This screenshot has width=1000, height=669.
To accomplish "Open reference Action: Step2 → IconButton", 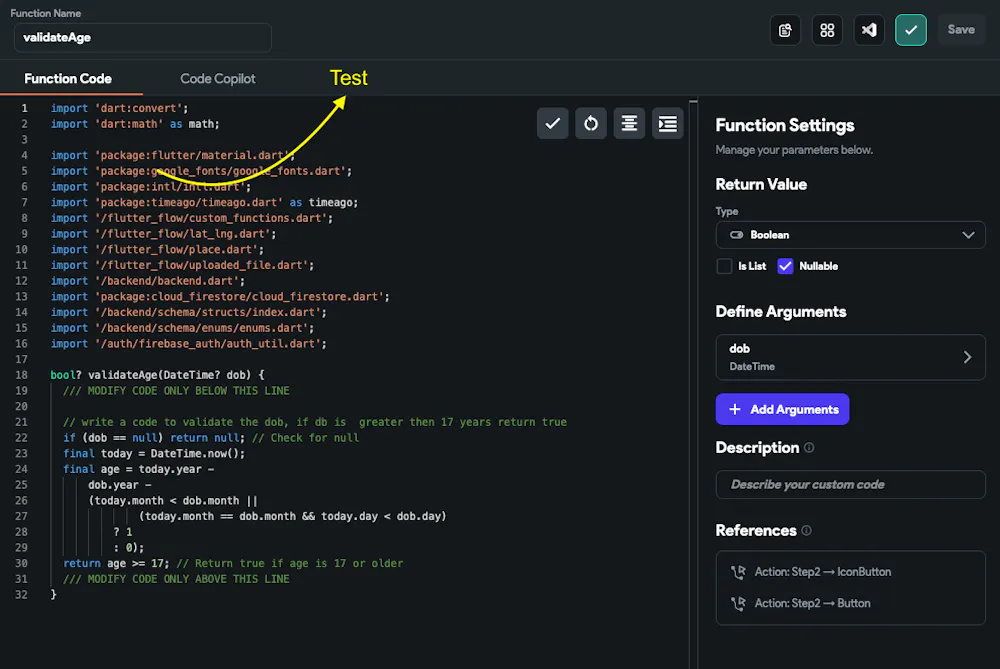I will click(x=823, y=572).
